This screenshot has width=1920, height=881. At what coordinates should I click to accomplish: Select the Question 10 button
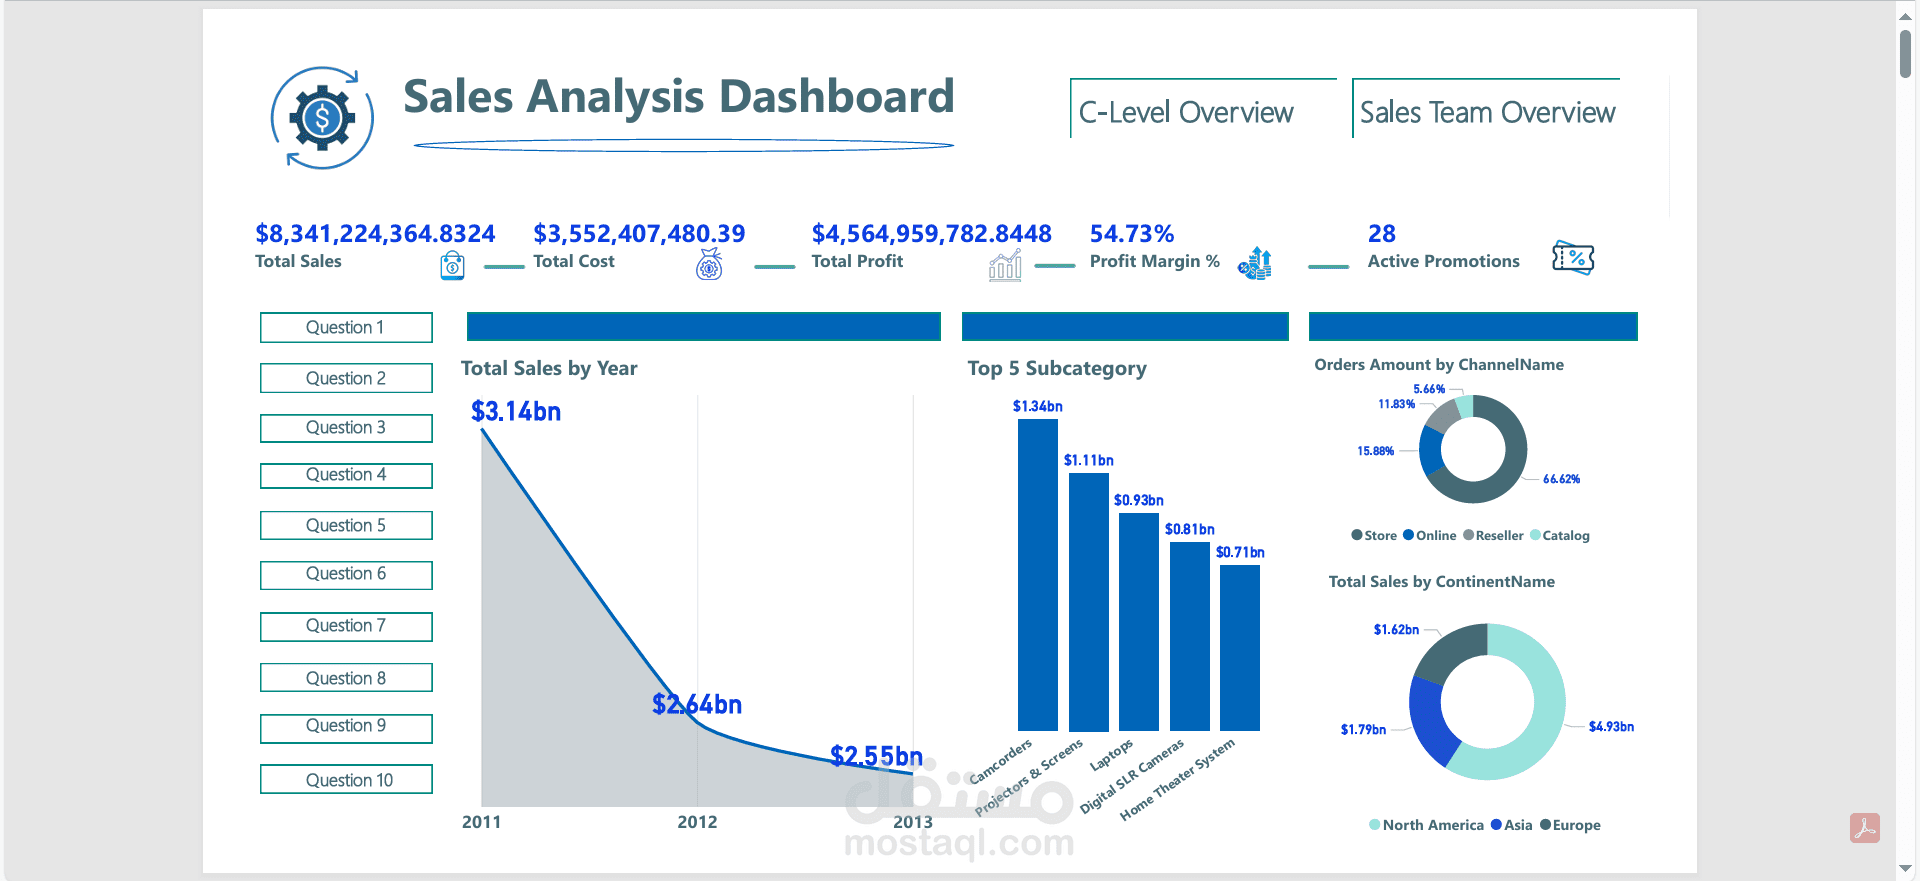coord(346,779)
